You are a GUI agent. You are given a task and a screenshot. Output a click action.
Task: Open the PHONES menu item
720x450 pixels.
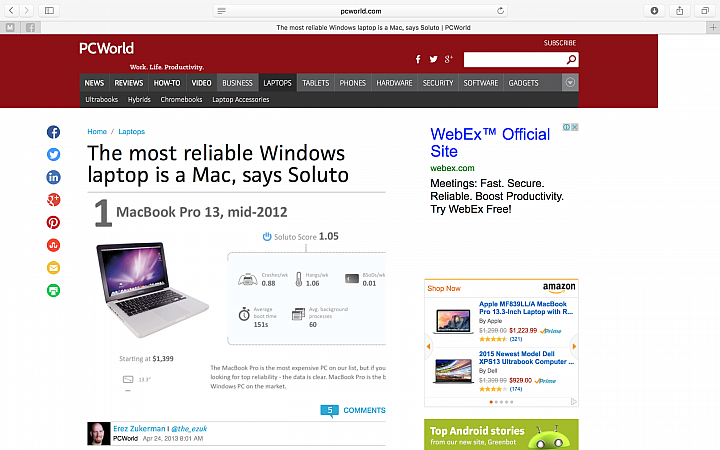pos(353,83)
